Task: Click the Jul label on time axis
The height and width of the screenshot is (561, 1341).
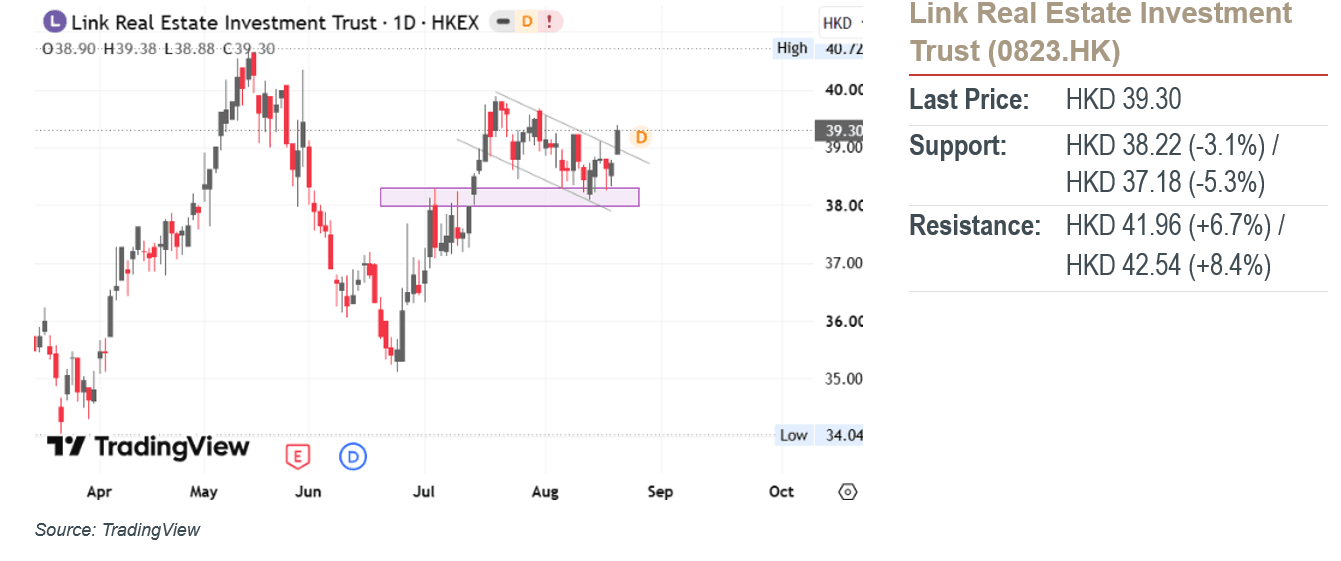Action: [x=424, y=492]
